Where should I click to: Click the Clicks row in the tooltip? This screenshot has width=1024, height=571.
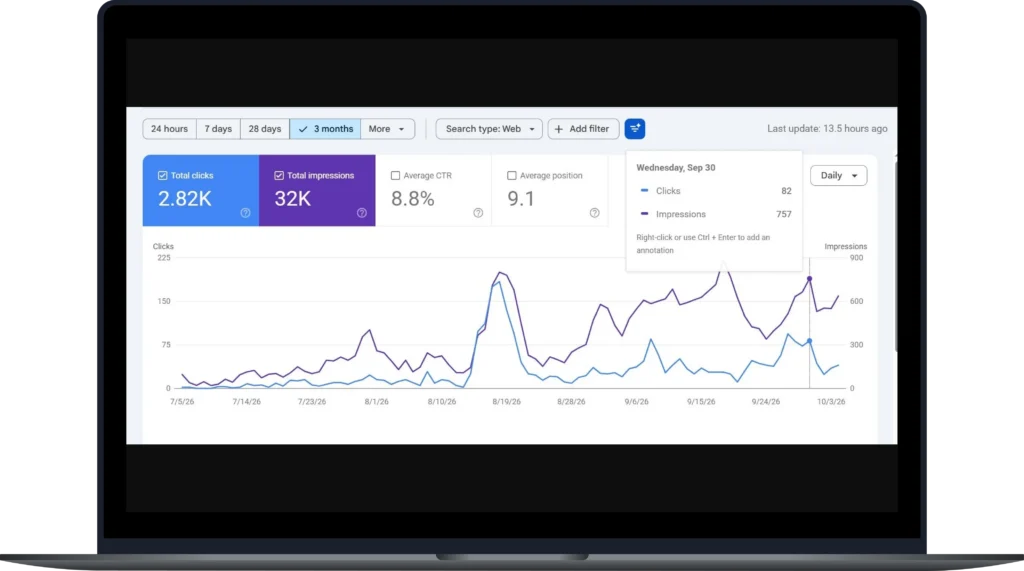[x=715, y=191]
